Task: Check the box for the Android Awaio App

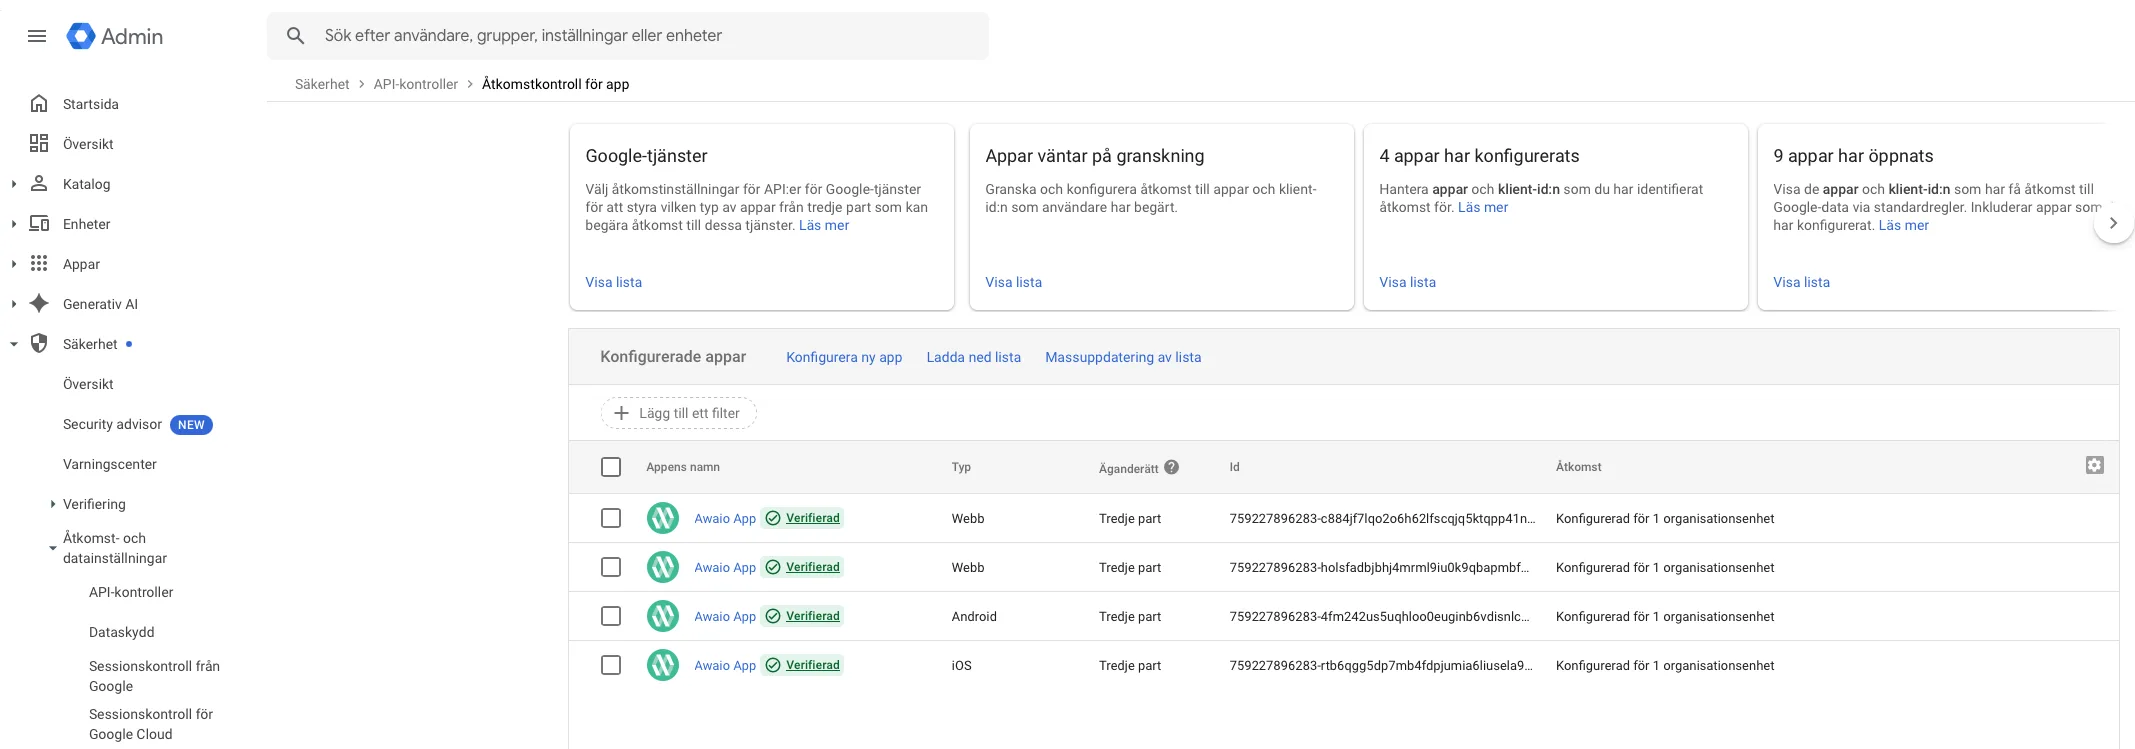Action: coord(611,616)
